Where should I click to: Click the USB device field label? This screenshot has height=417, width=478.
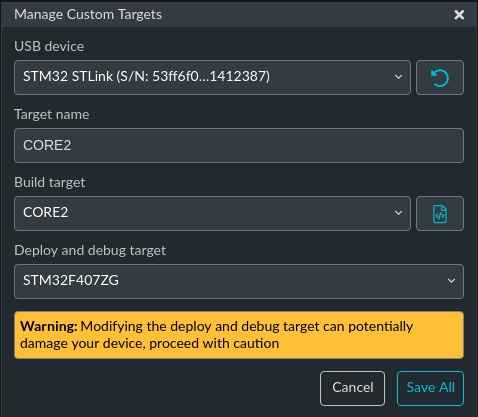click(x=49, y=46)
